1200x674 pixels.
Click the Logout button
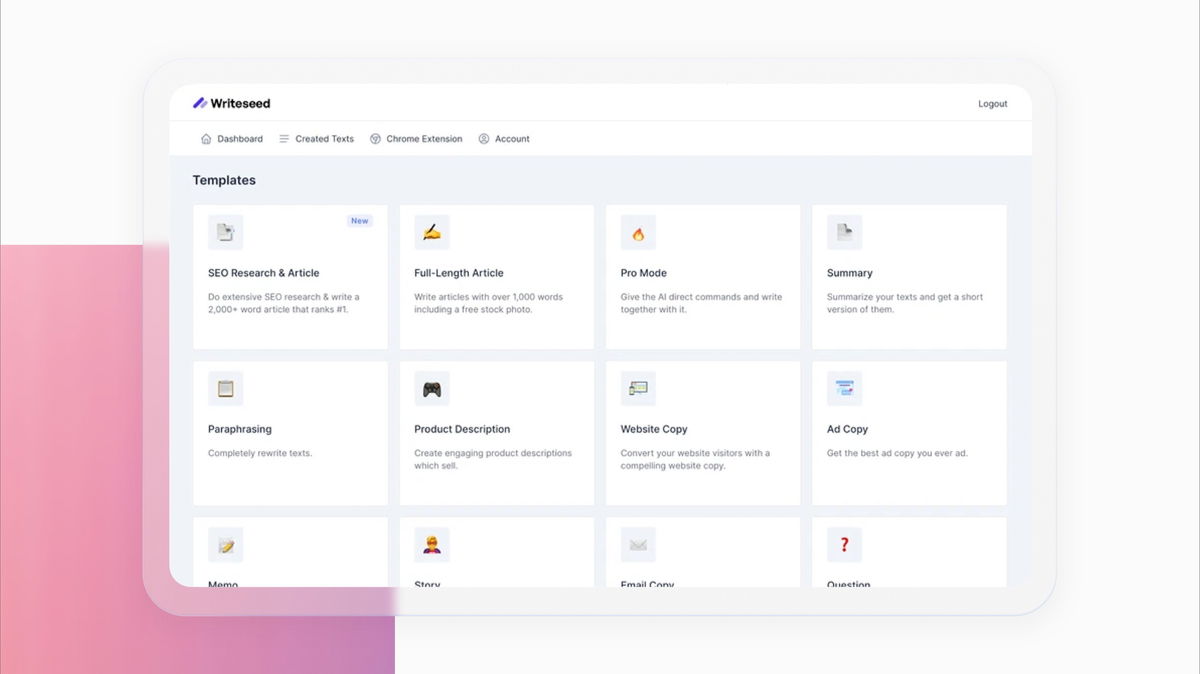coord(992,103)
